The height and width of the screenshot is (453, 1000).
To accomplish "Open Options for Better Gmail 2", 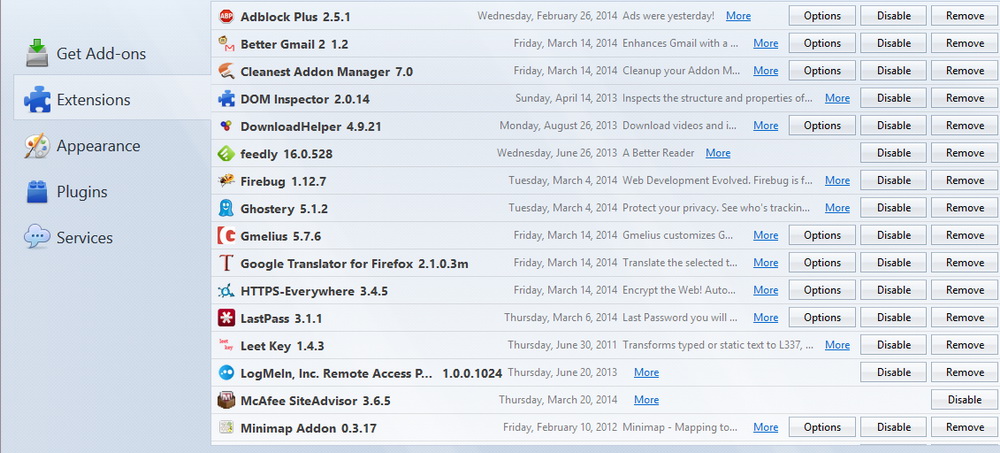I will tap(822, 43).
